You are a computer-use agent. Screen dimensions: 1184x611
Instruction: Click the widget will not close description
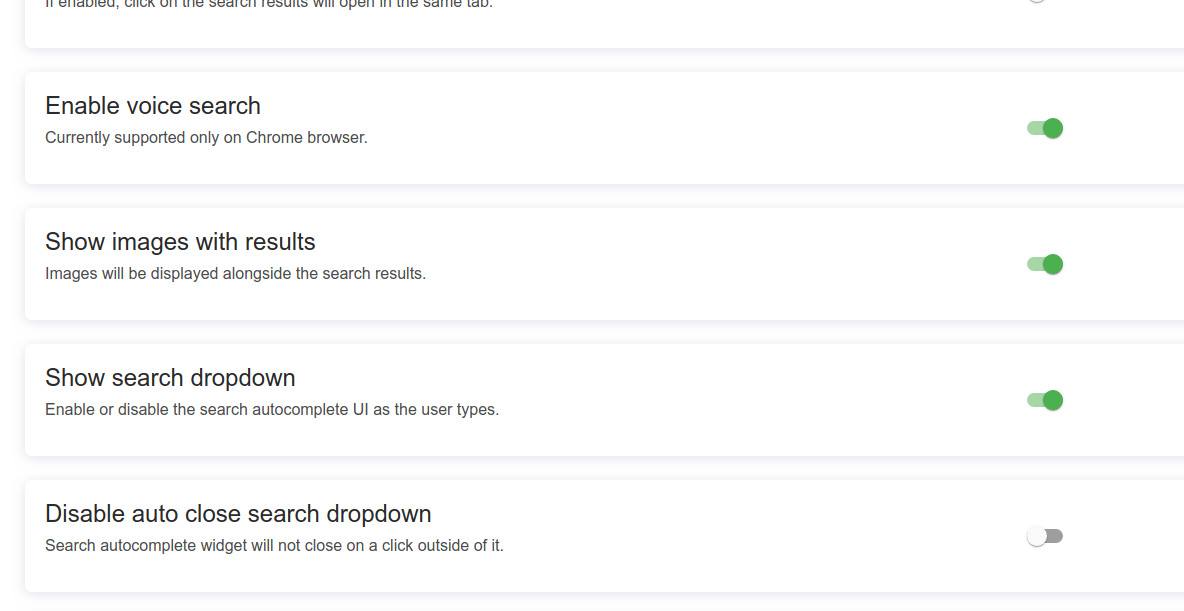(x=274, y=545)
